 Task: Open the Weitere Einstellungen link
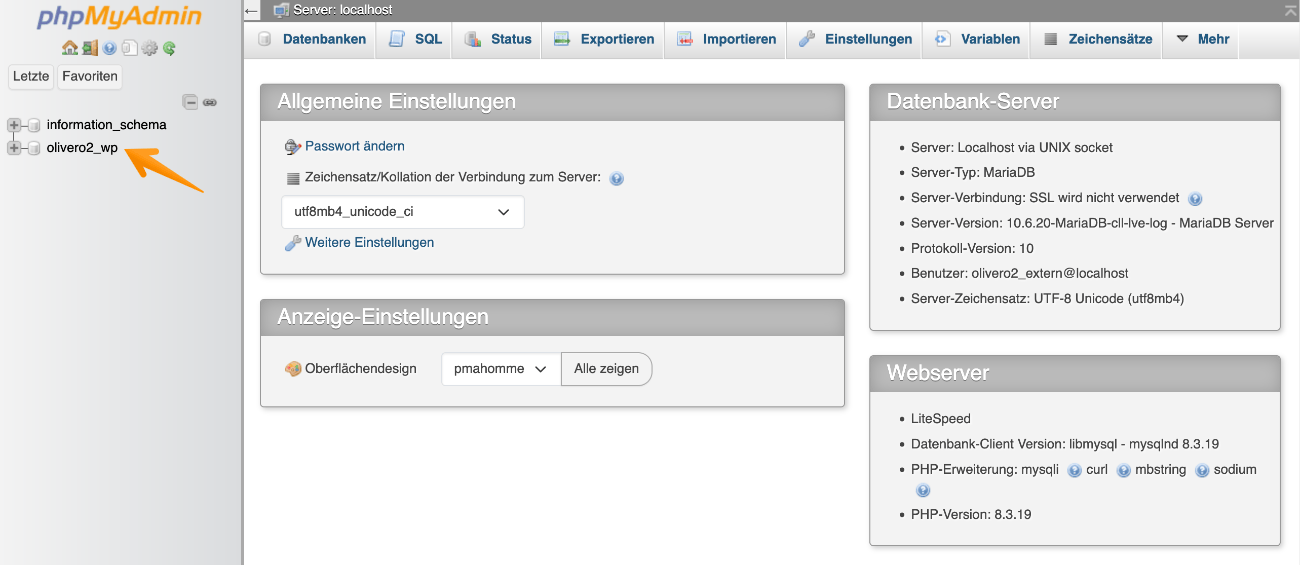369,242
